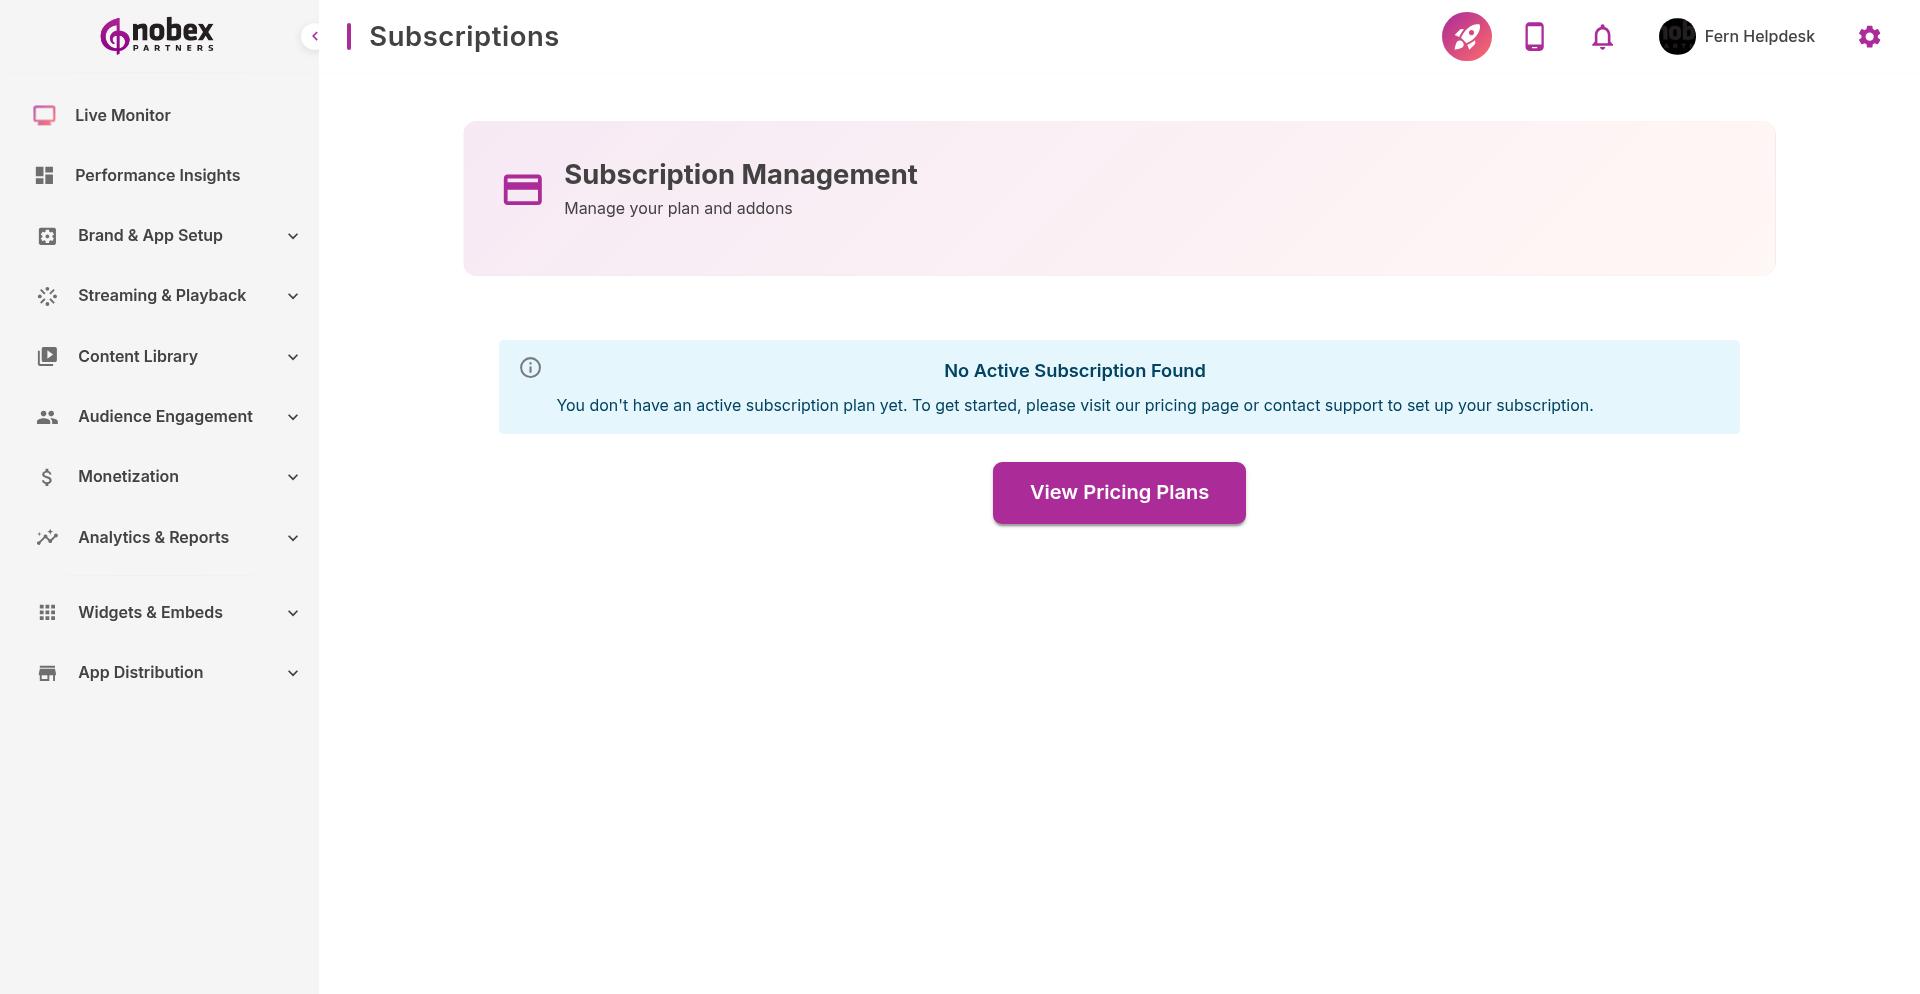Viewport: 1920px width, 994px height.
Task: Open the mobile device icon in the header
Action: click(x=1534, y=36)
